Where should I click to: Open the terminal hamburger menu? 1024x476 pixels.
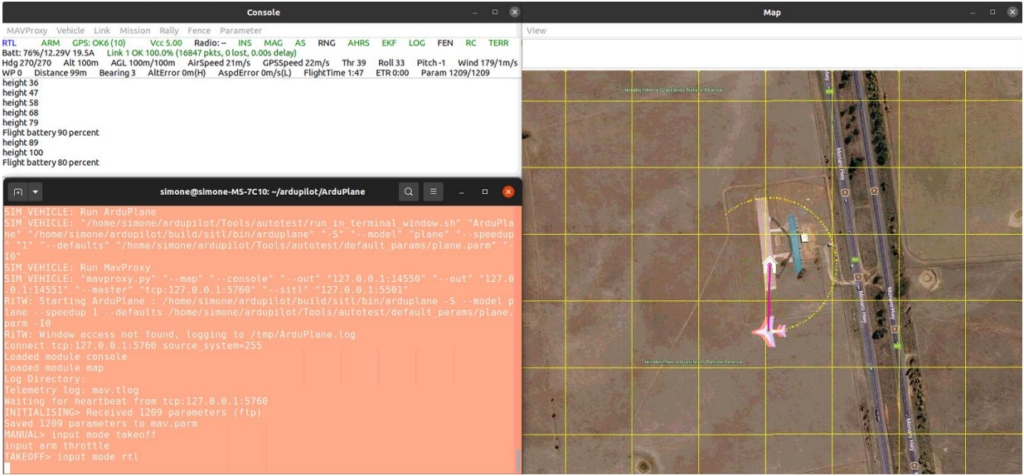tap(434, 191)
